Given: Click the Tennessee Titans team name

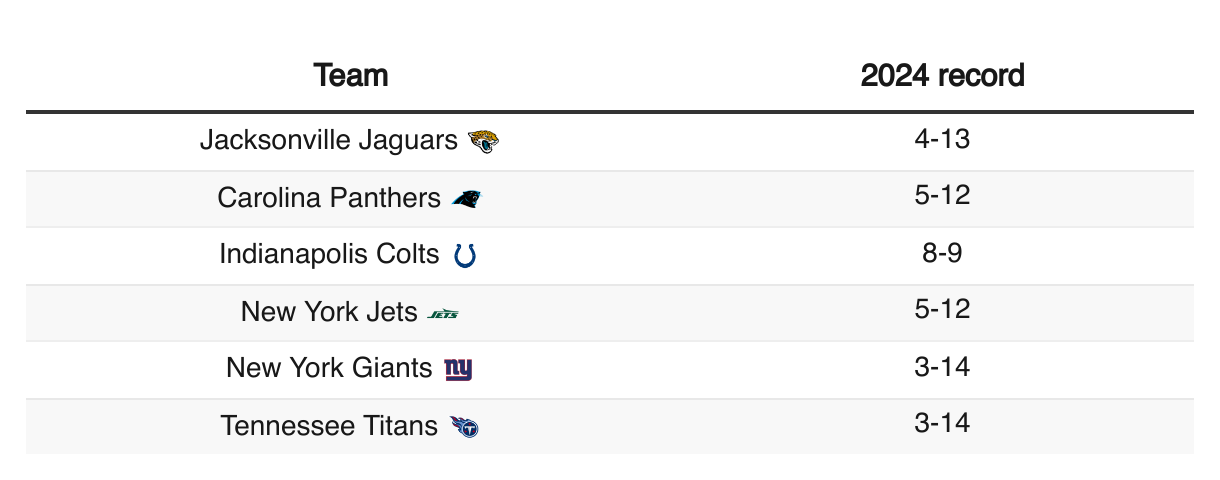Looking at the screenshot, I should [329, 426].
